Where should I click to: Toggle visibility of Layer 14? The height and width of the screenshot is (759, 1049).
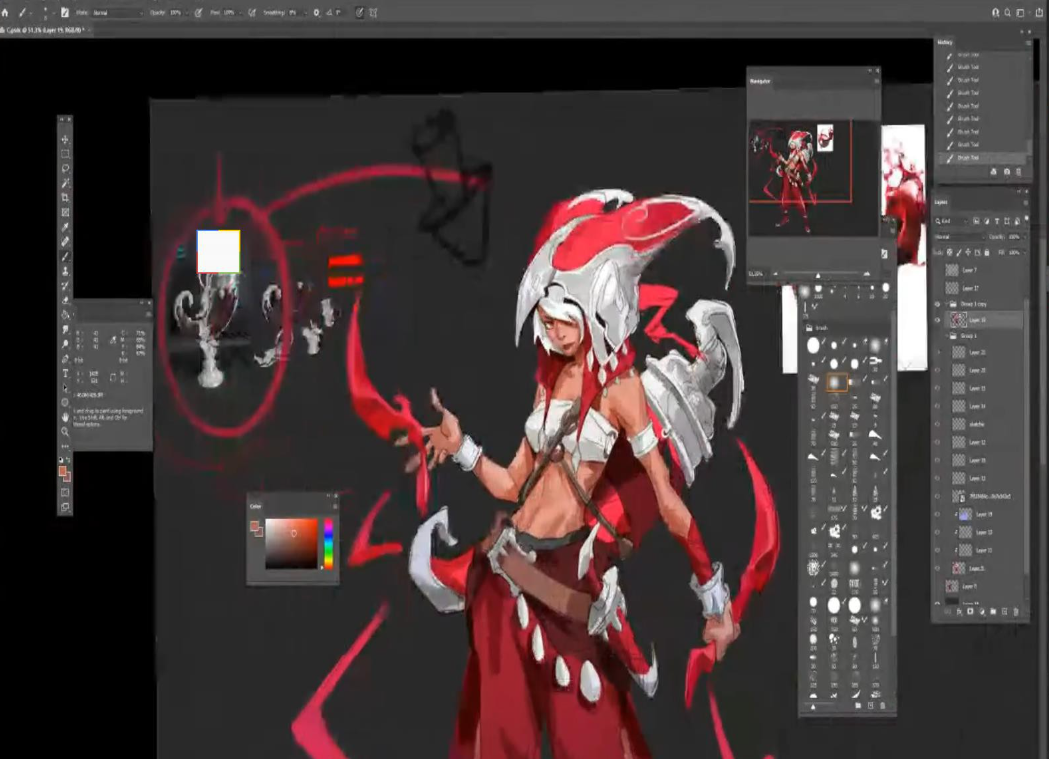click(x=938, y=406)
